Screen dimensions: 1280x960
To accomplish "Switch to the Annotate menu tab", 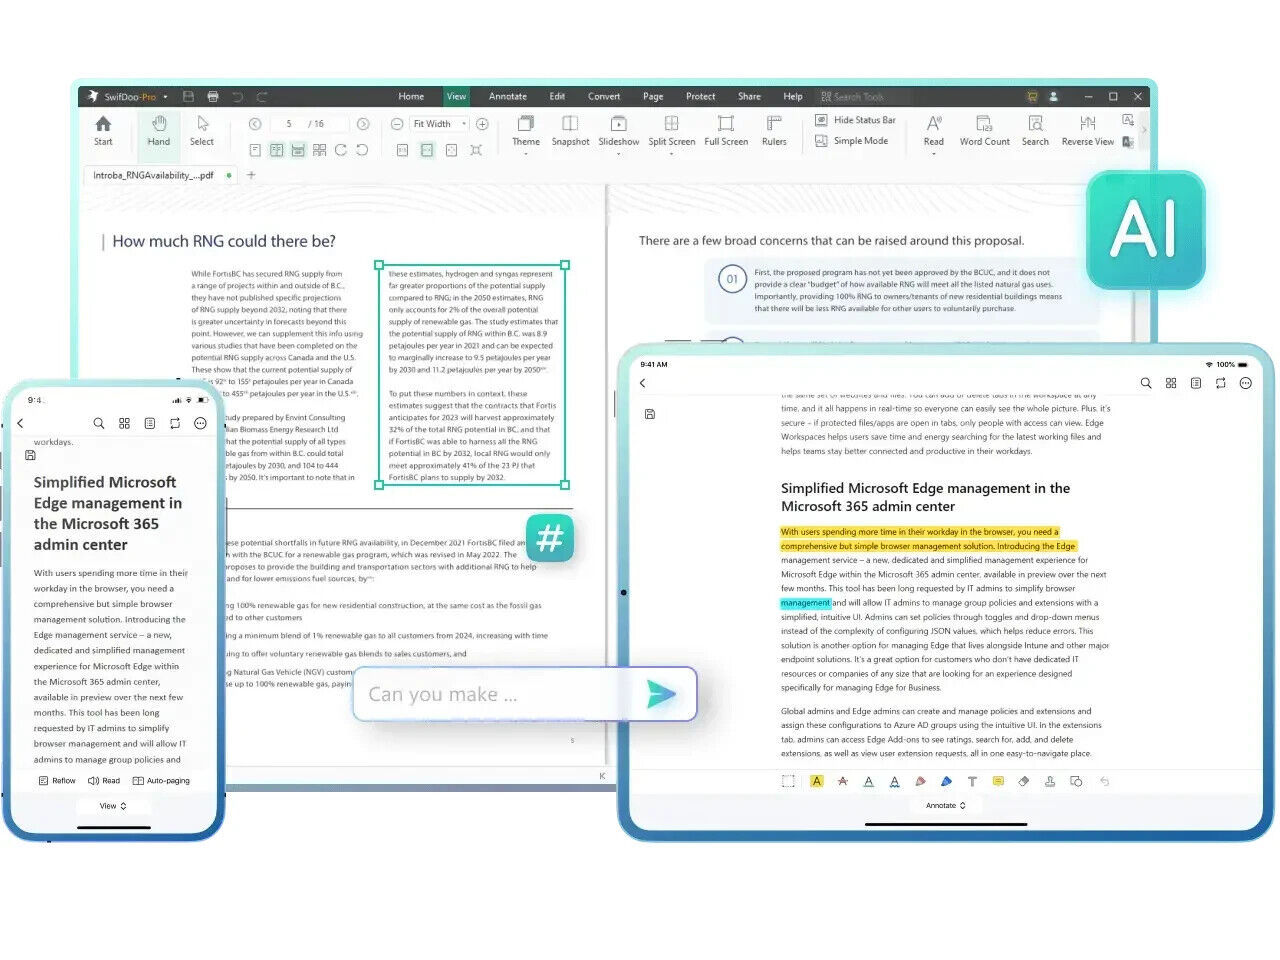I will (508, 97).
